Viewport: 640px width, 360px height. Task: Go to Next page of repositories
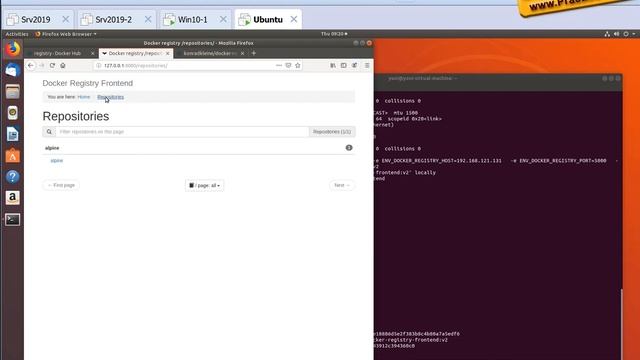(342, 185)
